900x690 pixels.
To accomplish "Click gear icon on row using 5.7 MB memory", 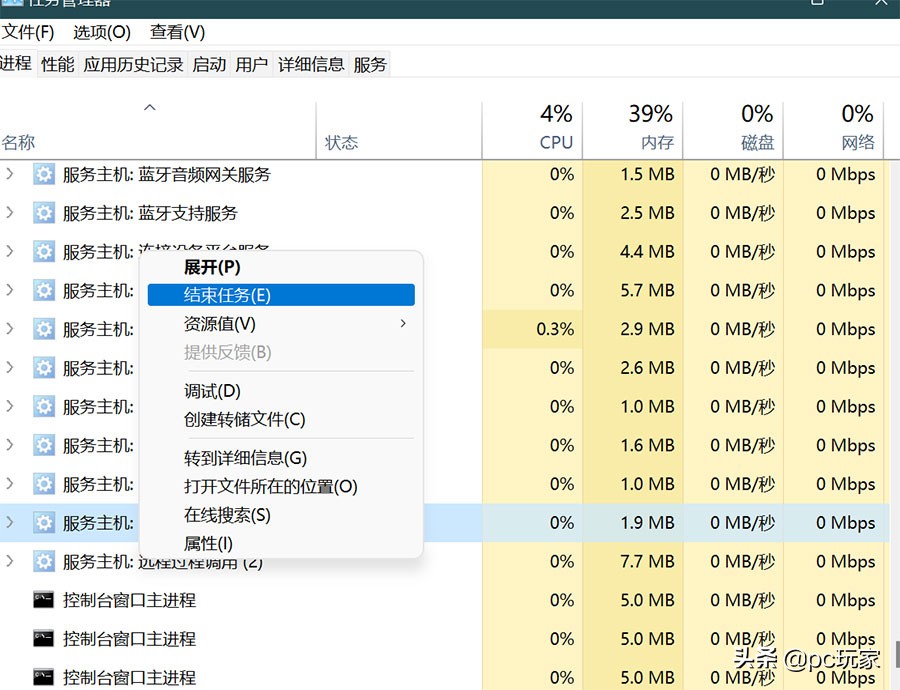I will pos(44,290).
